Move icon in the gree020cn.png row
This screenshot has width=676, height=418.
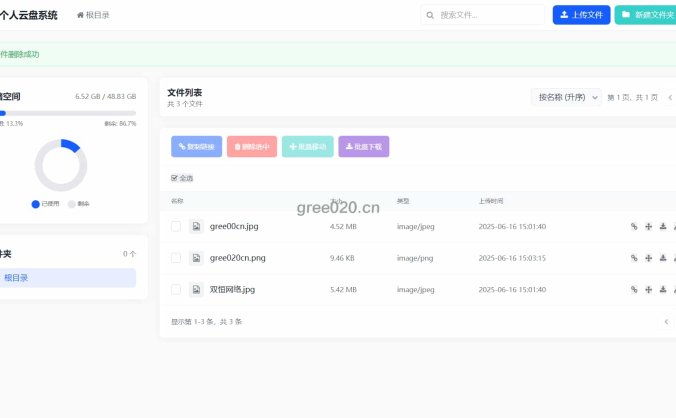click(x=648, y=258)
